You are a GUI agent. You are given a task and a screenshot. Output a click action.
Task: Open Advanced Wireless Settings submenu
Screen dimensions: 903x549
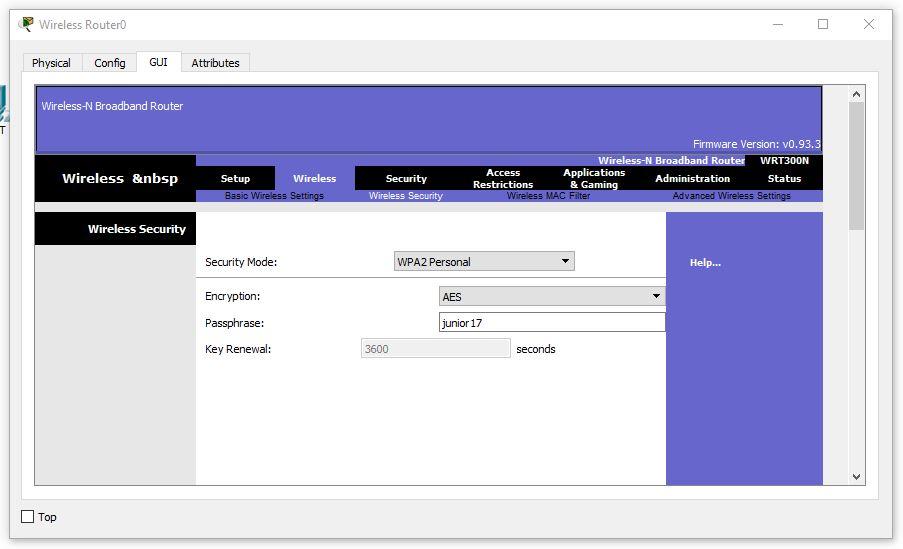(x=731, y=196)
